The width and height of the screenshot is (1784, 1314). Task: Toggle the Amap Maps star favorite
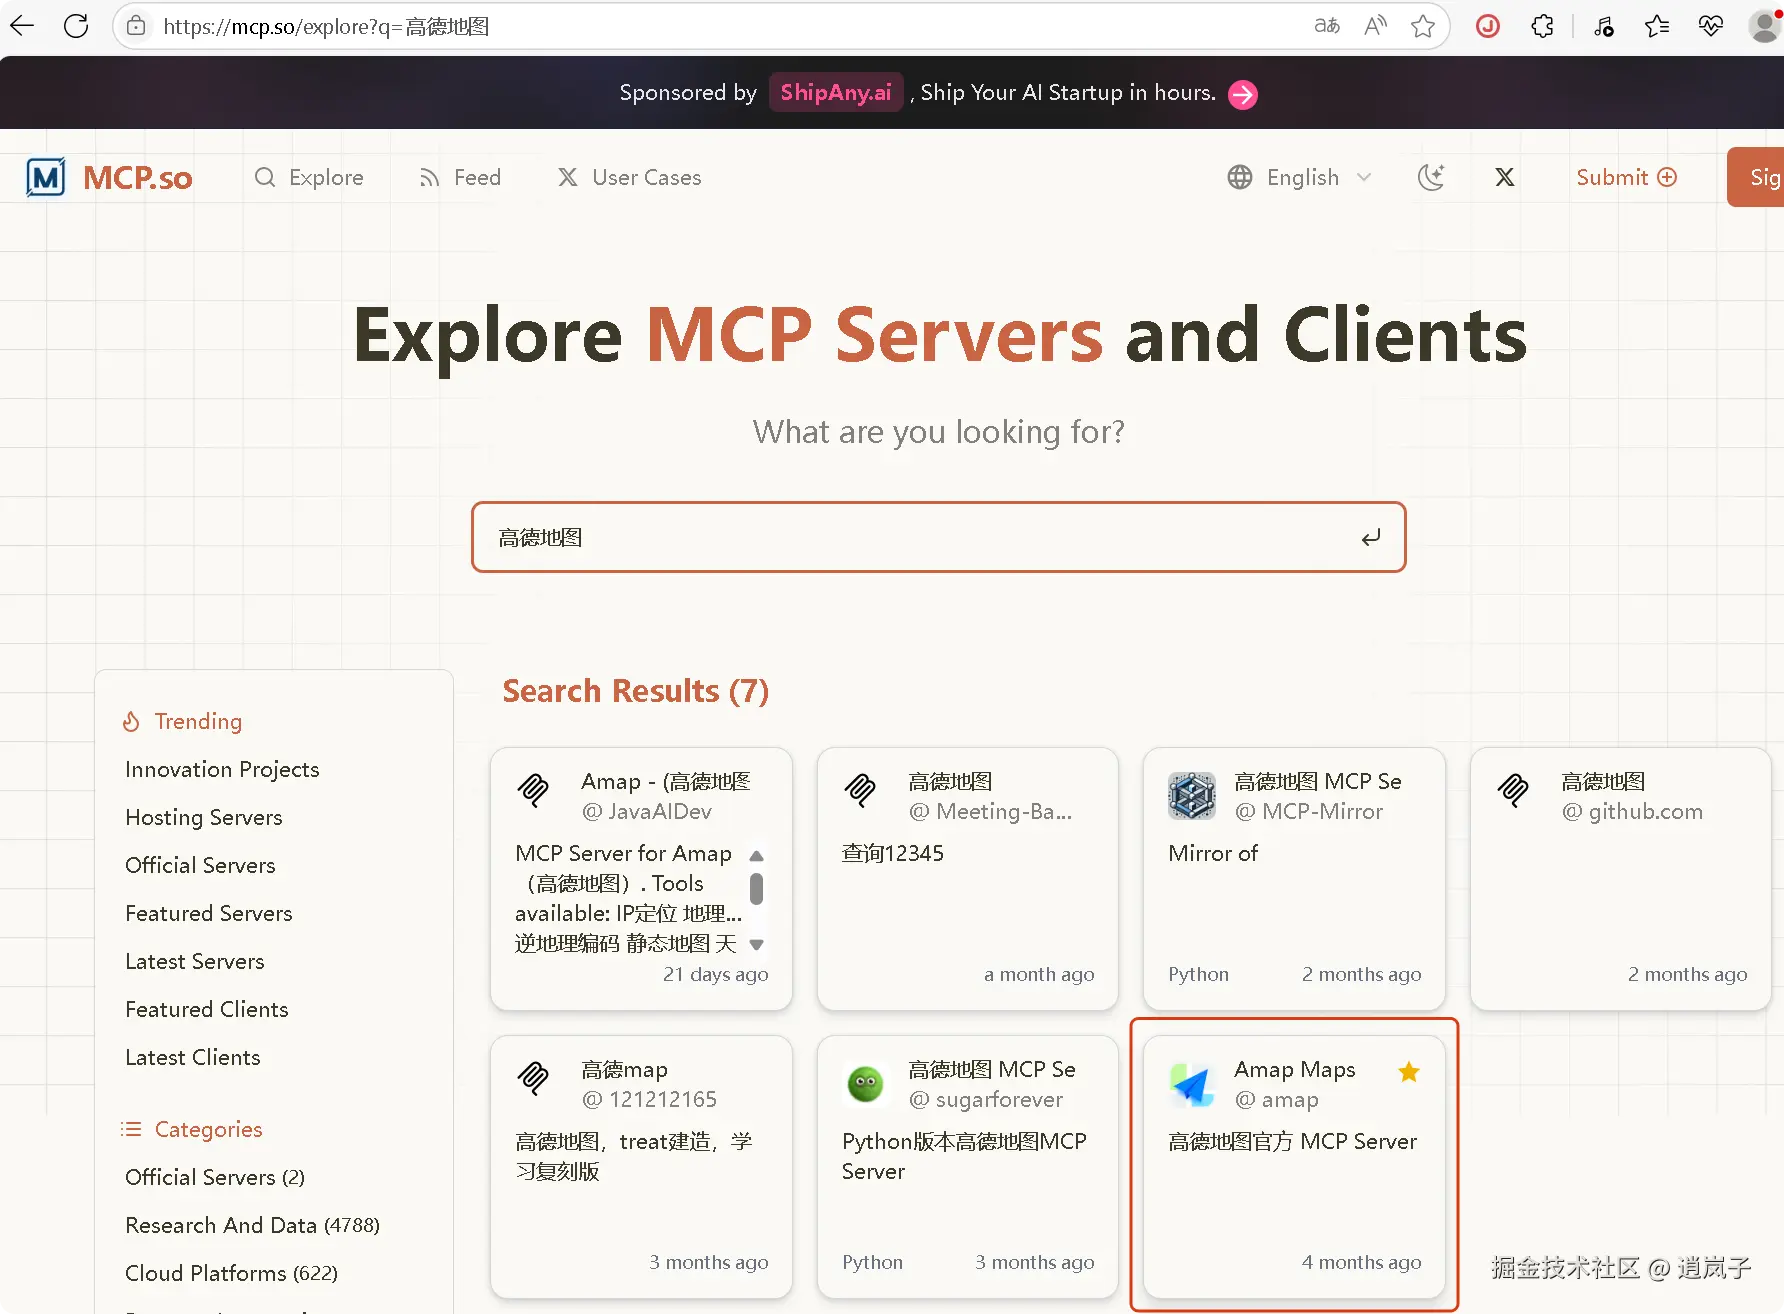(x=1409, y=1072)
